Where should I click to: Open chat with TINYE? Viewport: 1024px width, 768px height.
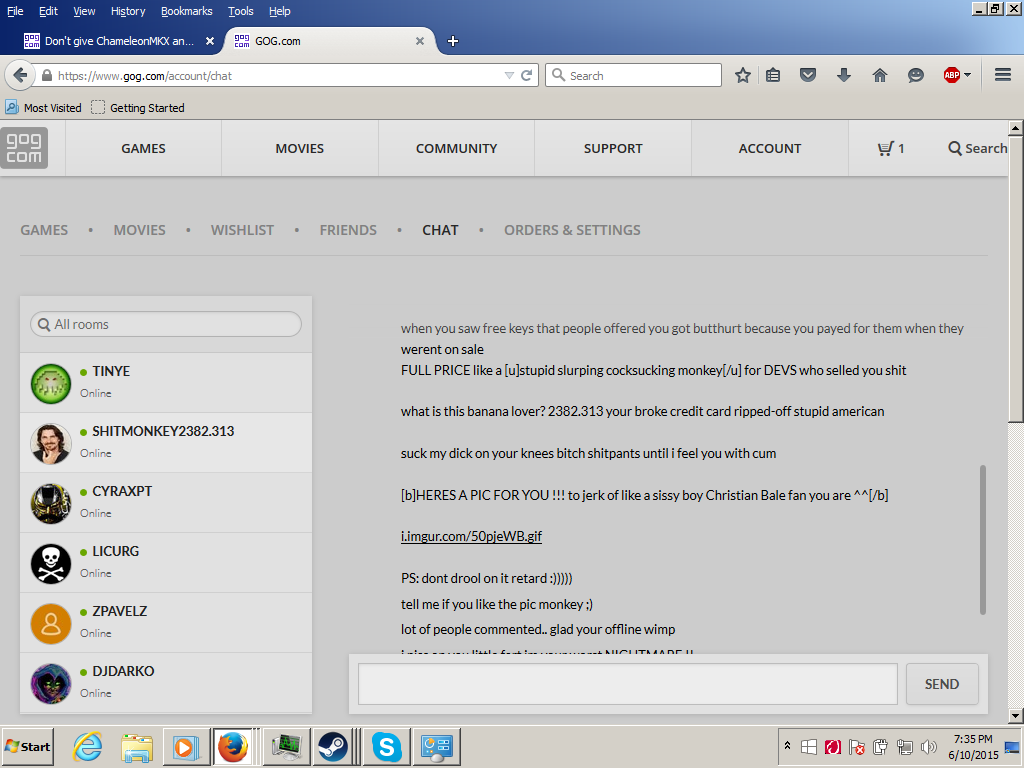(x=166, y=383)
